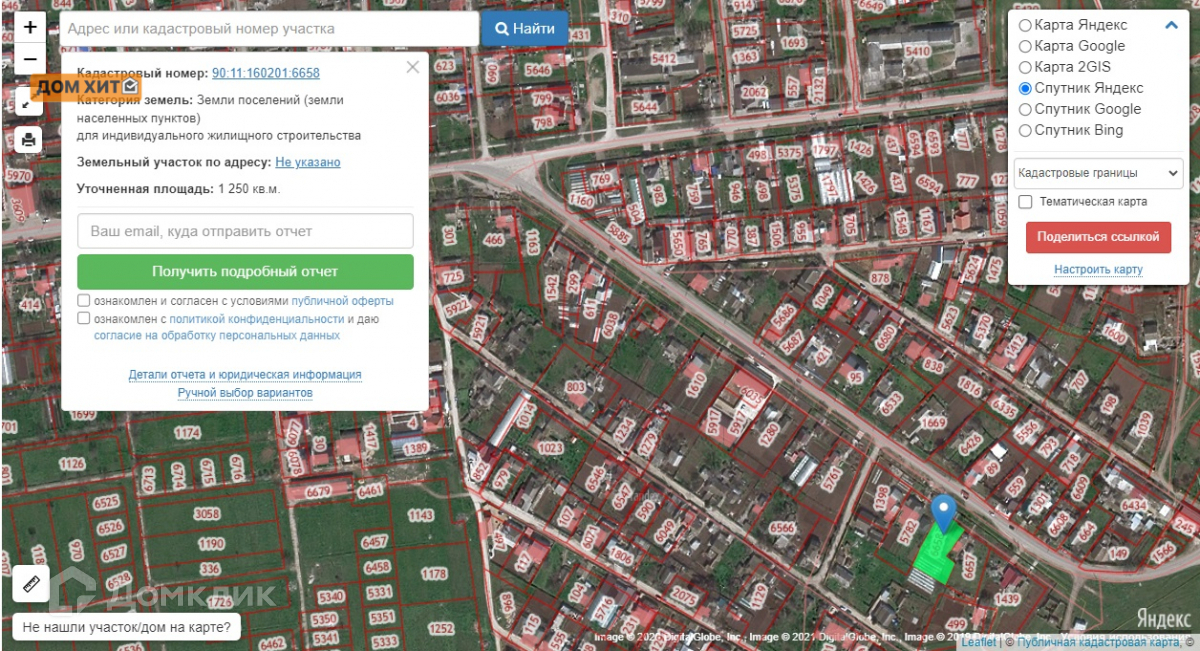The width and height of the screenshot is (1200, 651).
Task: Click parcel label 803 on map
Action: pos(575,386)
